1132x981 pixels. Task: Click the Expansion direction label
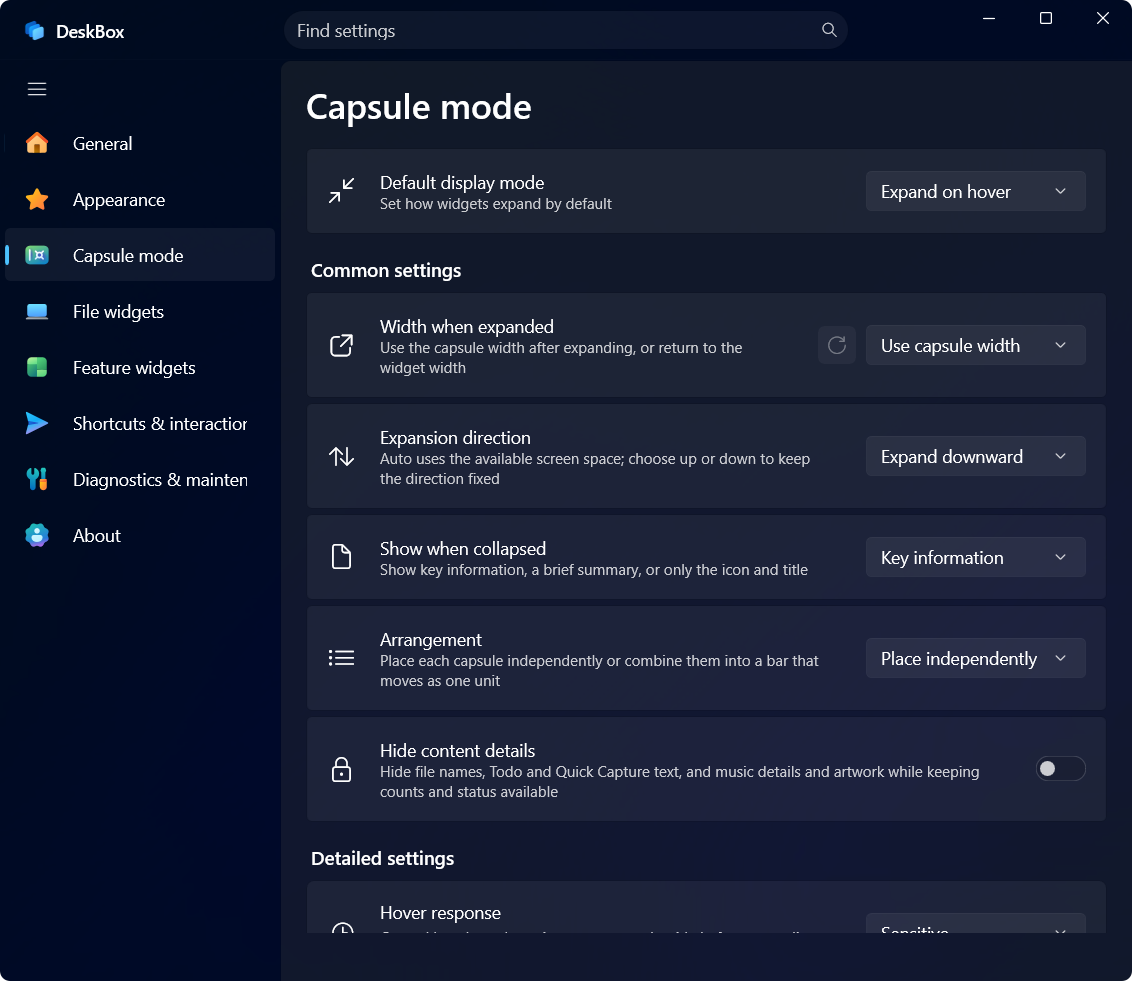[x=455, y=437]
